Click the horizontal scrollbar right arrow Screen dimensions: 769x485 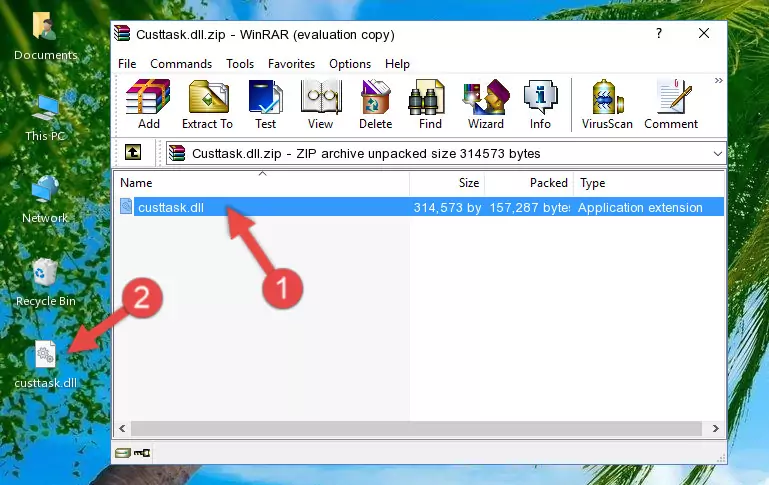pos(716,428)
